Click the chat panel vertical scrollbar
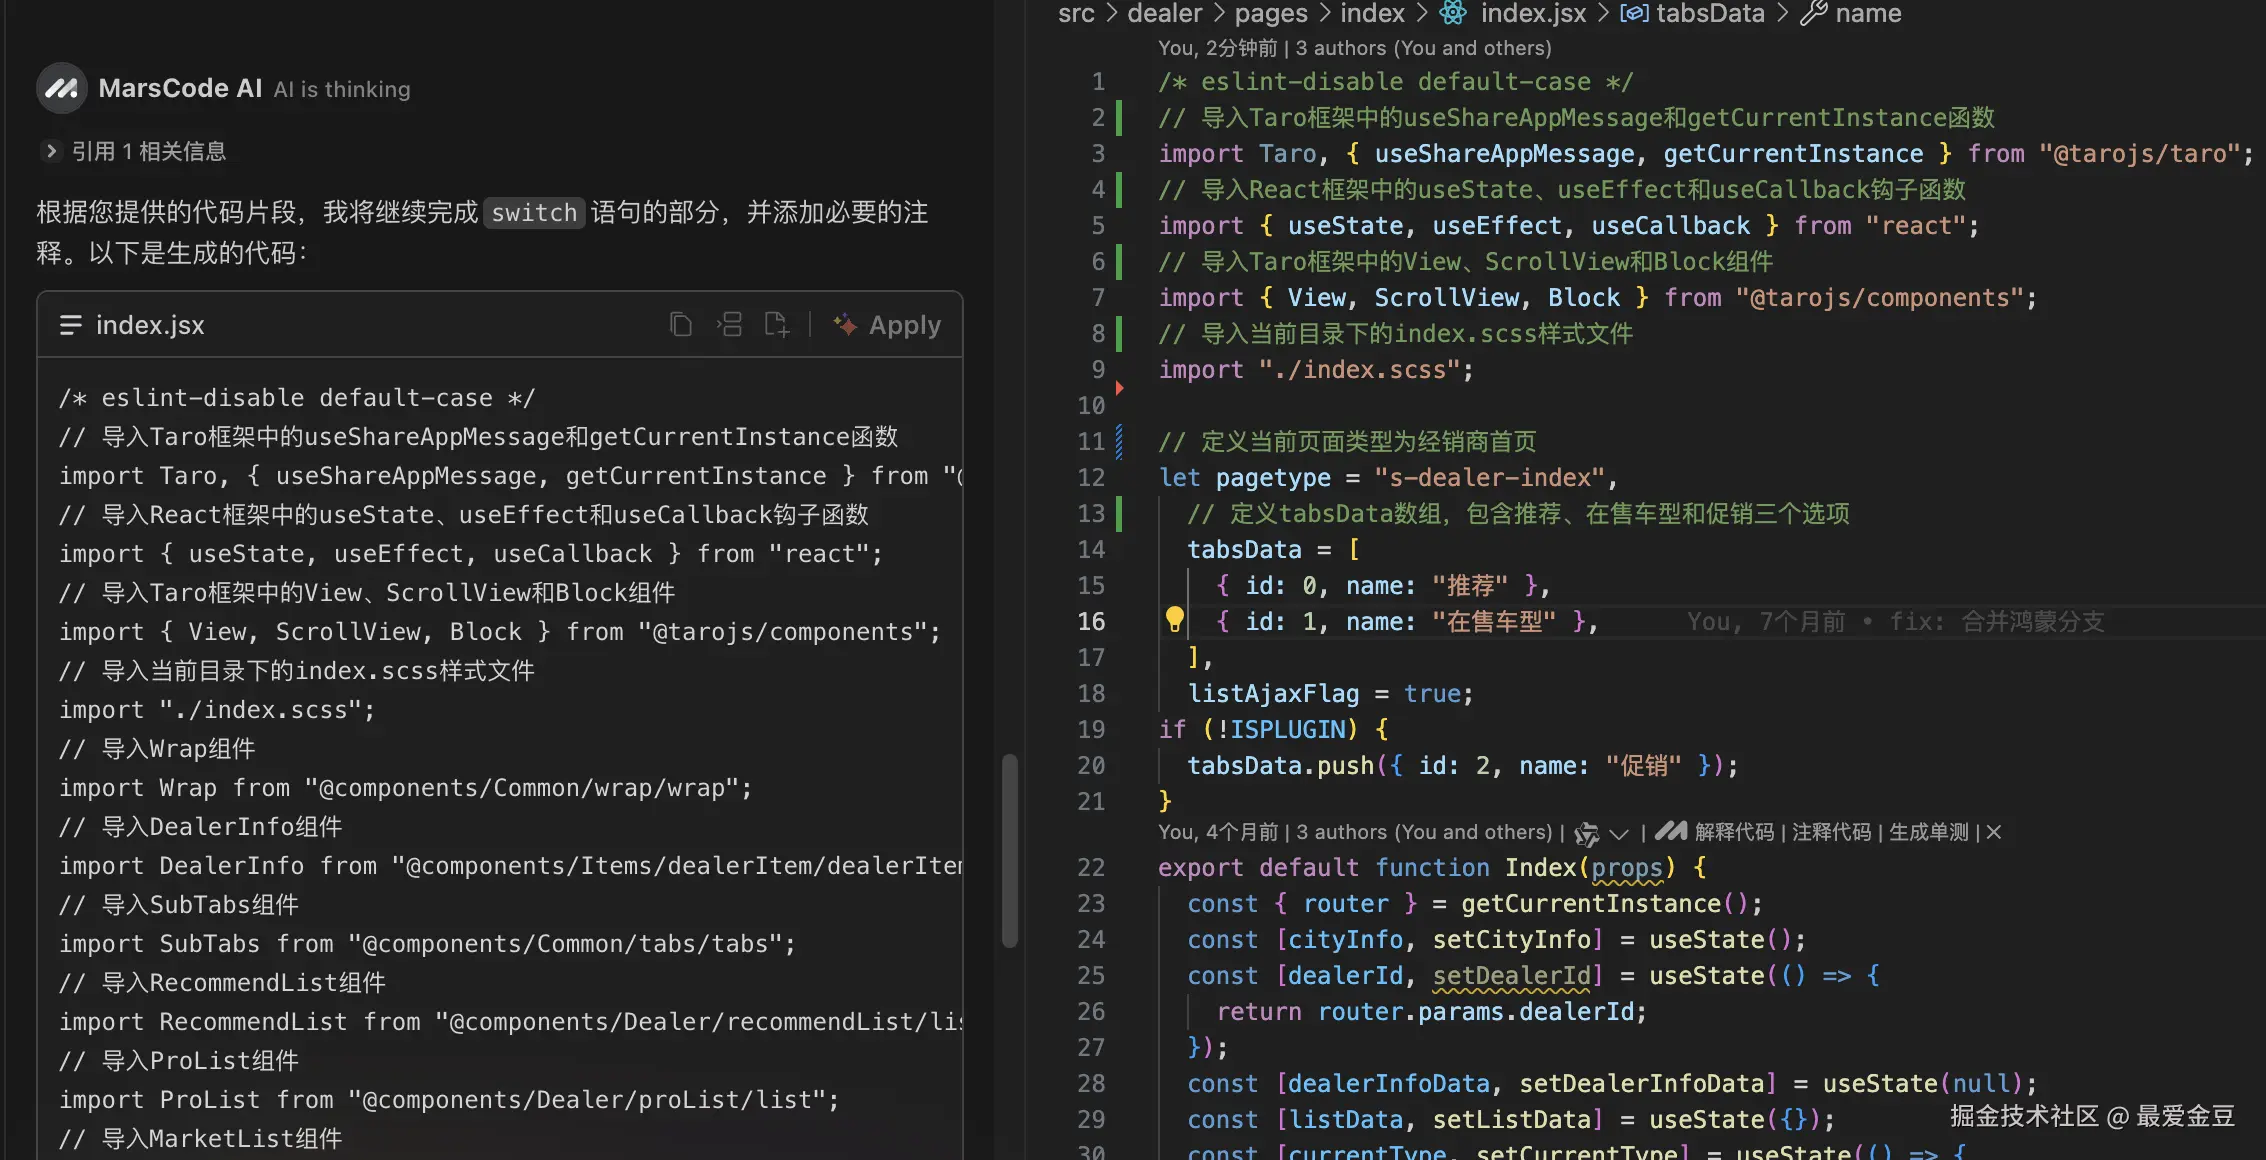2266x1160 pixels. pos(1010,850)
